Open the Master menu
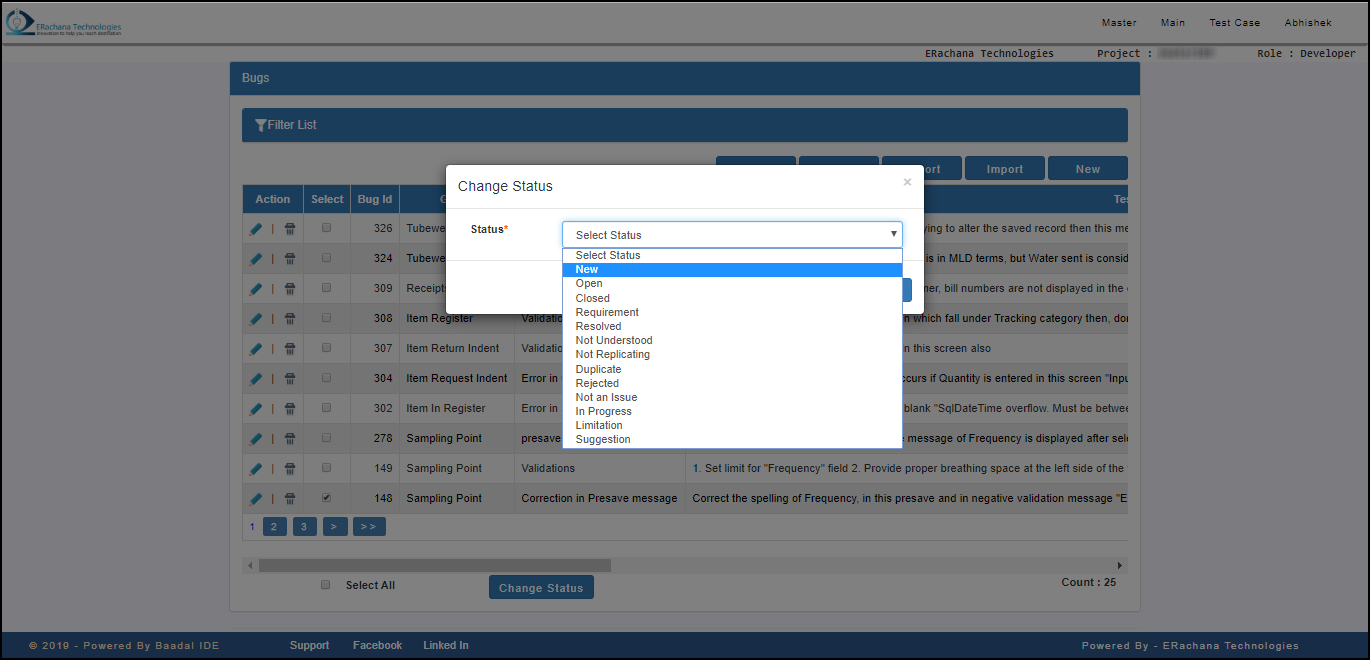 tap(1119, 23)
